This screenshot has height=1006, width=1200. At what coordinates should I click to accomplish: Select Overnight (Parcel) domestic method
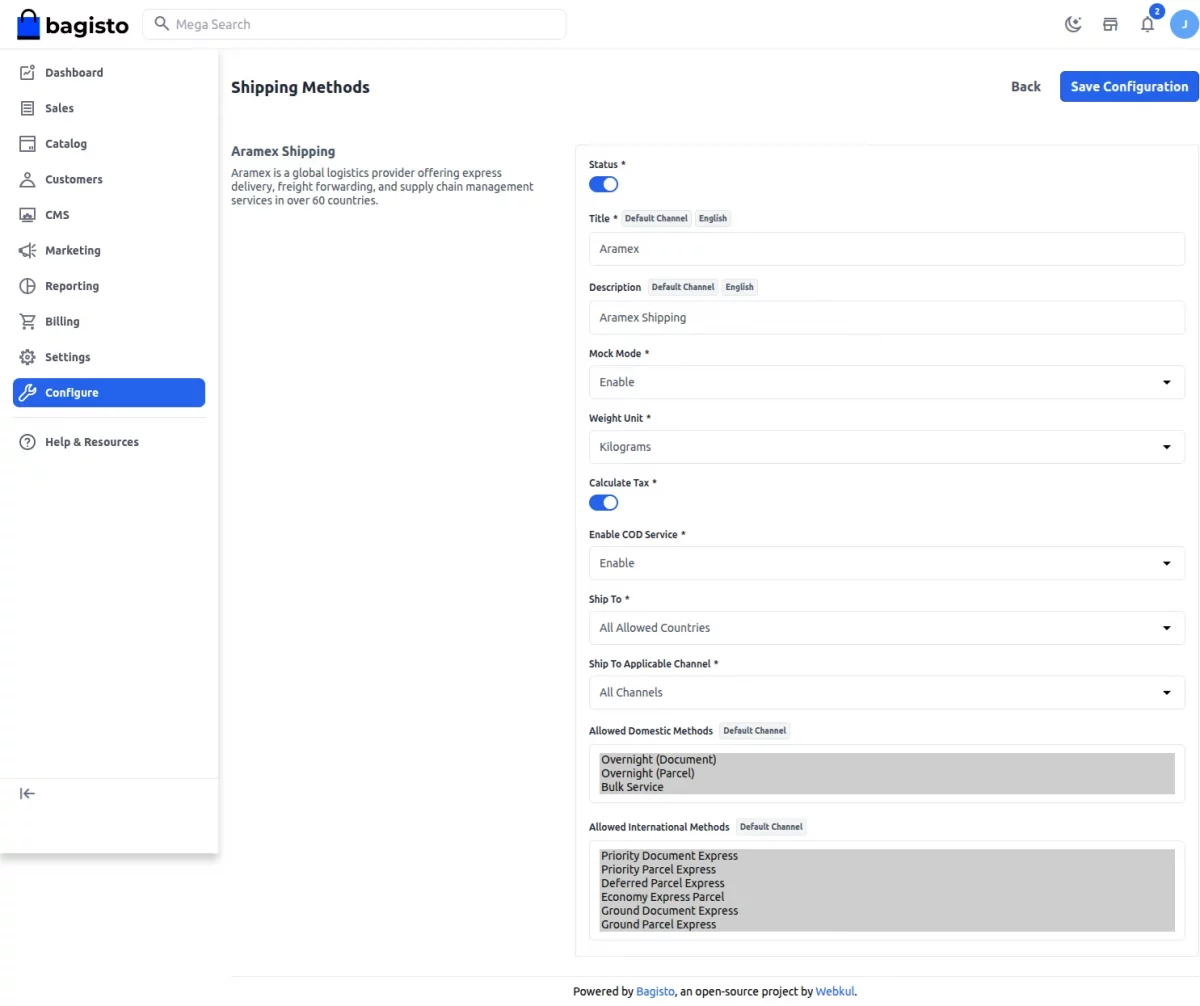pyautogui.click(x=887, y=773)
